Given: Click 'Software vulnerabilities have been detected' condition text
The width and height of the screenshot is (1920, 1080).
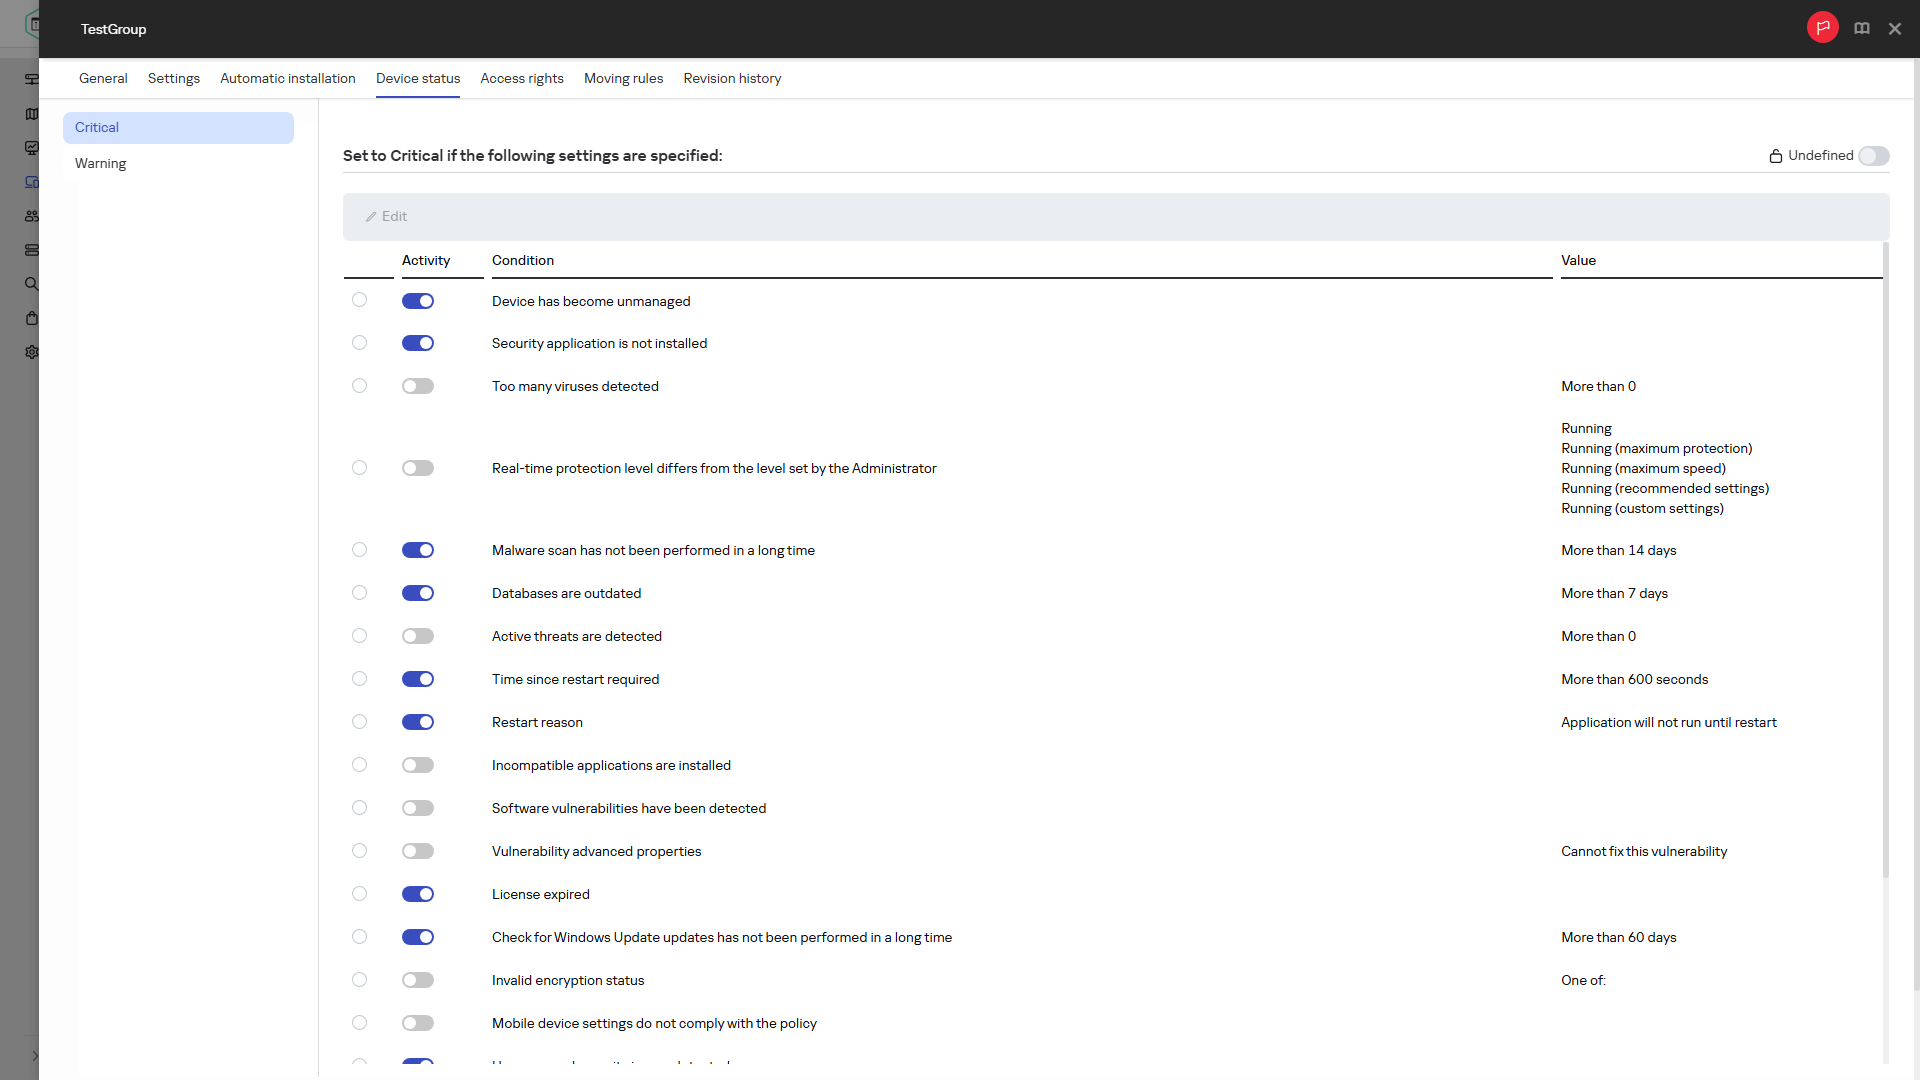Looking at the screenshot, I should pyautogui.click(x=629, y=809).
